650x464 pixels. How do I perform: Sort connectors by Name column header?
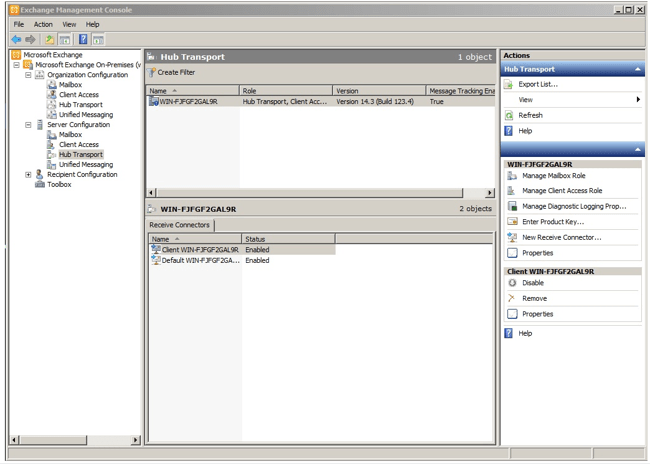195,239
